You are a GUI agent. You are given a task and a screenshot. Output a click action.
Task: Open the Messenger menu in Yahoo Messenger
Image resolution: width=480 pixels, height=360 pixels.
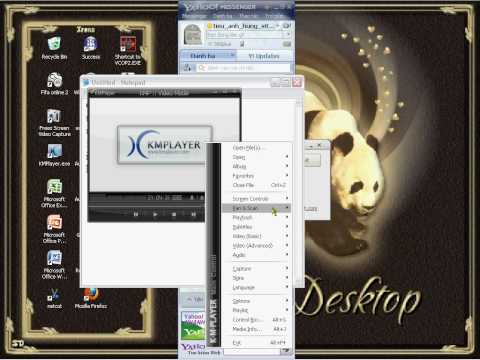(194, 16)
